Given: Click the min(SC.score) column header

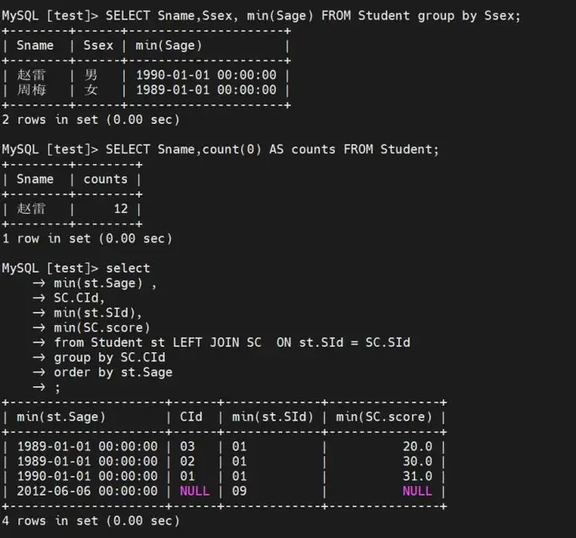Looking at the screenshot, I should (x=384, y=417).
